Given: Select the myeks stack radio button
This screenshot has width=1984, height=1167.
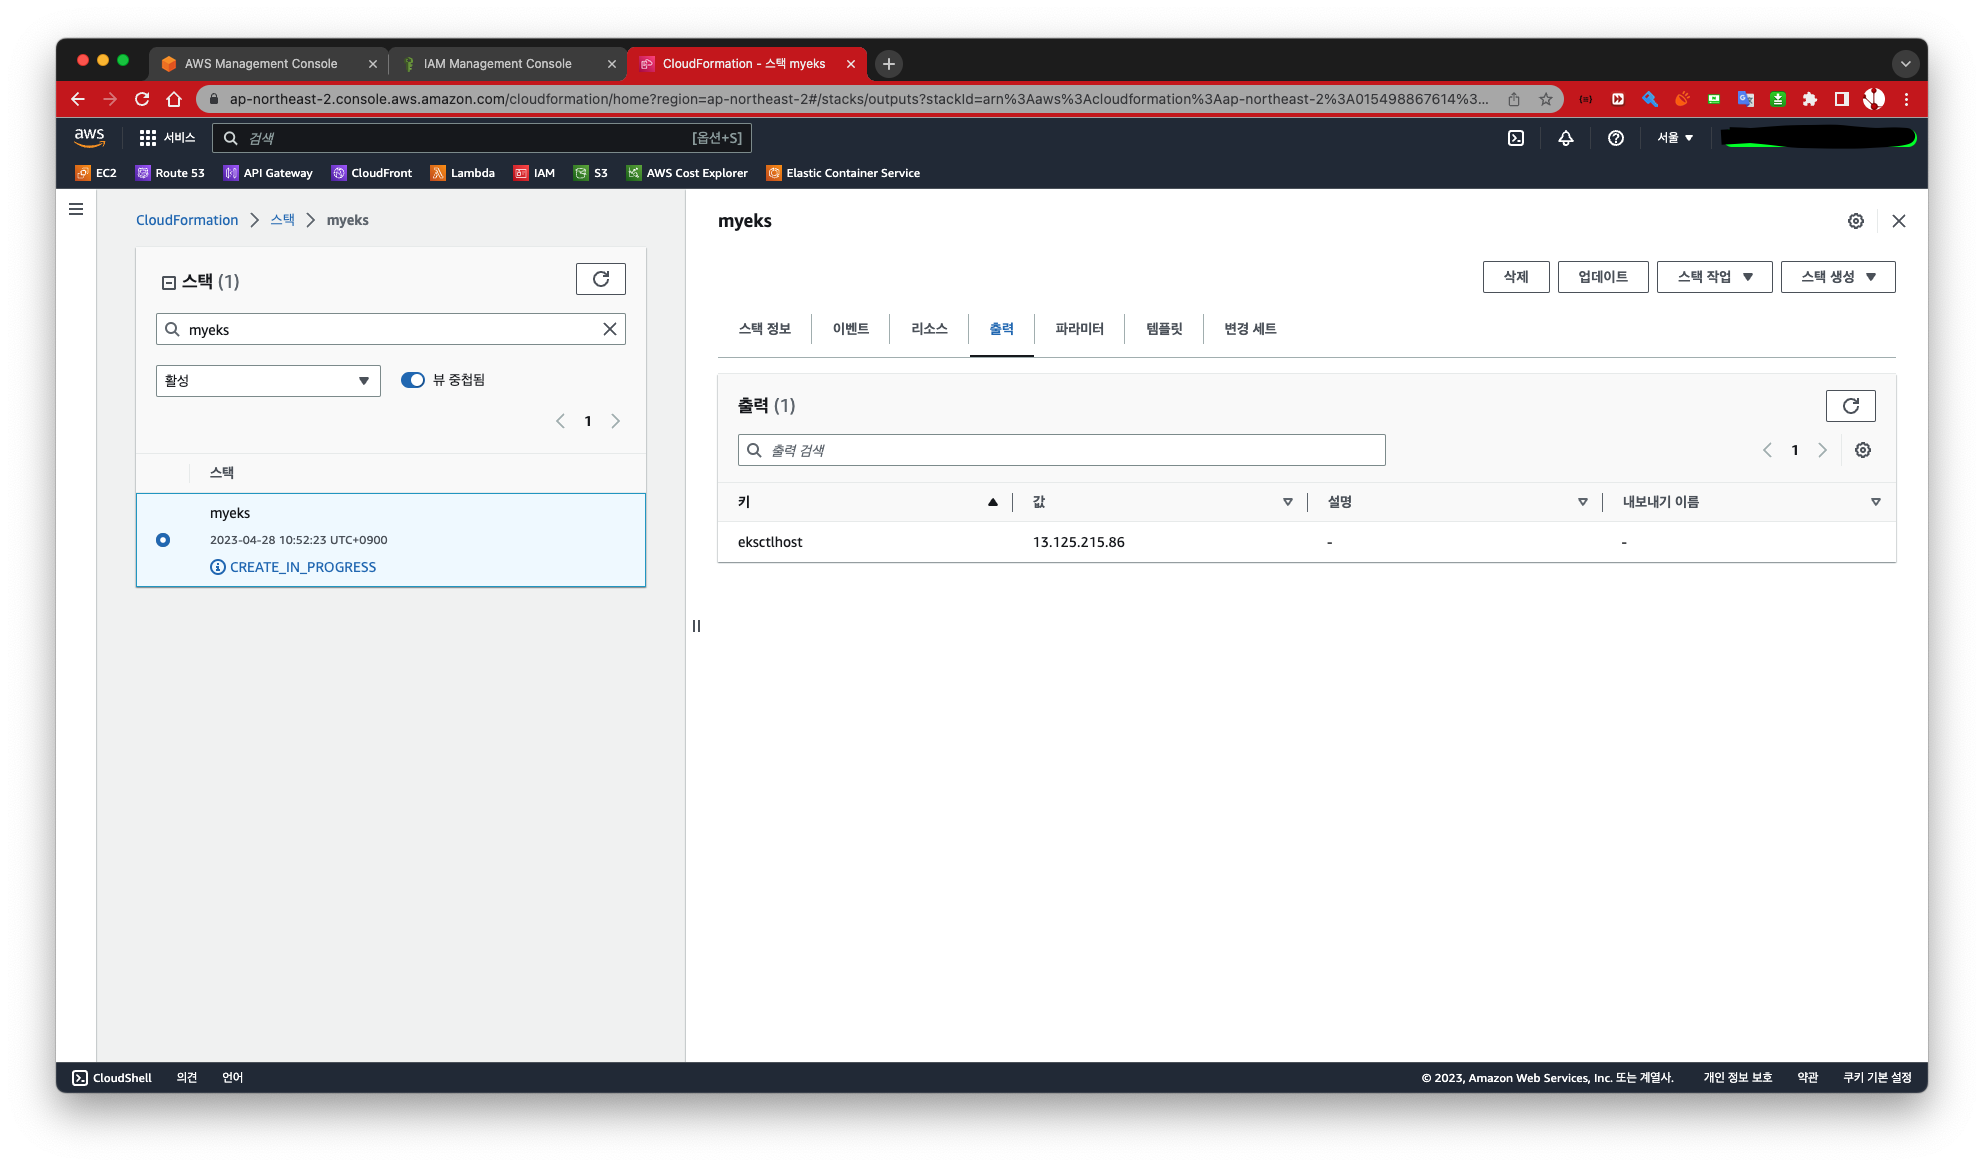Looking at the screenshot, I should (163, 540).
